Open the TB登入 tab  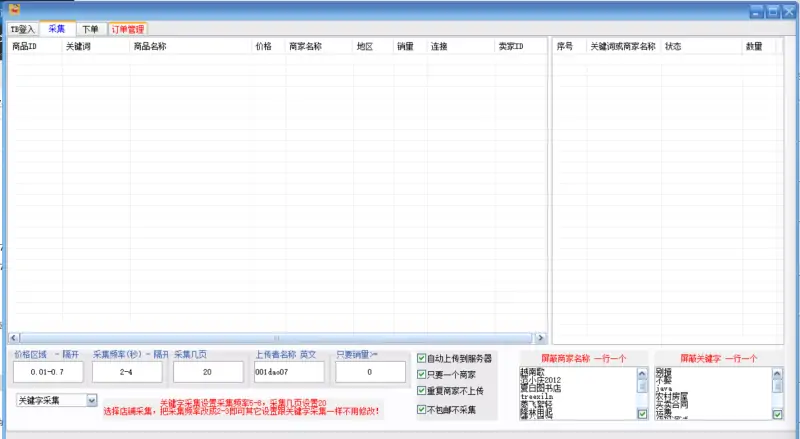click(x=22, y=29)
